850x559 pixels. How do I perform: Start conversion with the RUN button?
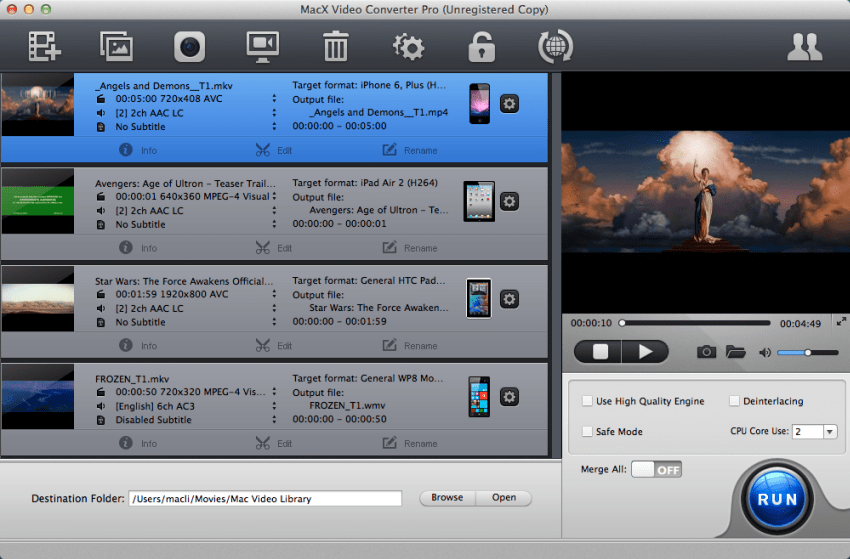777,499
